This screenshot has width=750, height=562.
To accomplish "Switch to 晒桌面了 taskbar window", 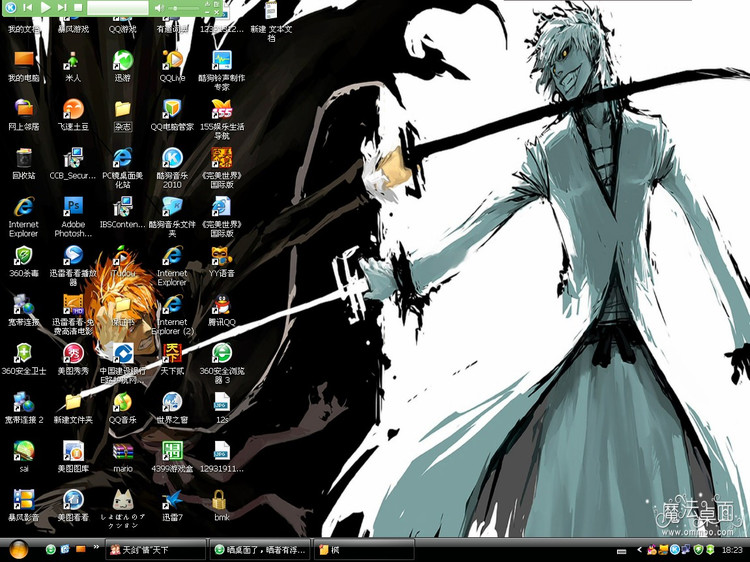I will 260,550.
